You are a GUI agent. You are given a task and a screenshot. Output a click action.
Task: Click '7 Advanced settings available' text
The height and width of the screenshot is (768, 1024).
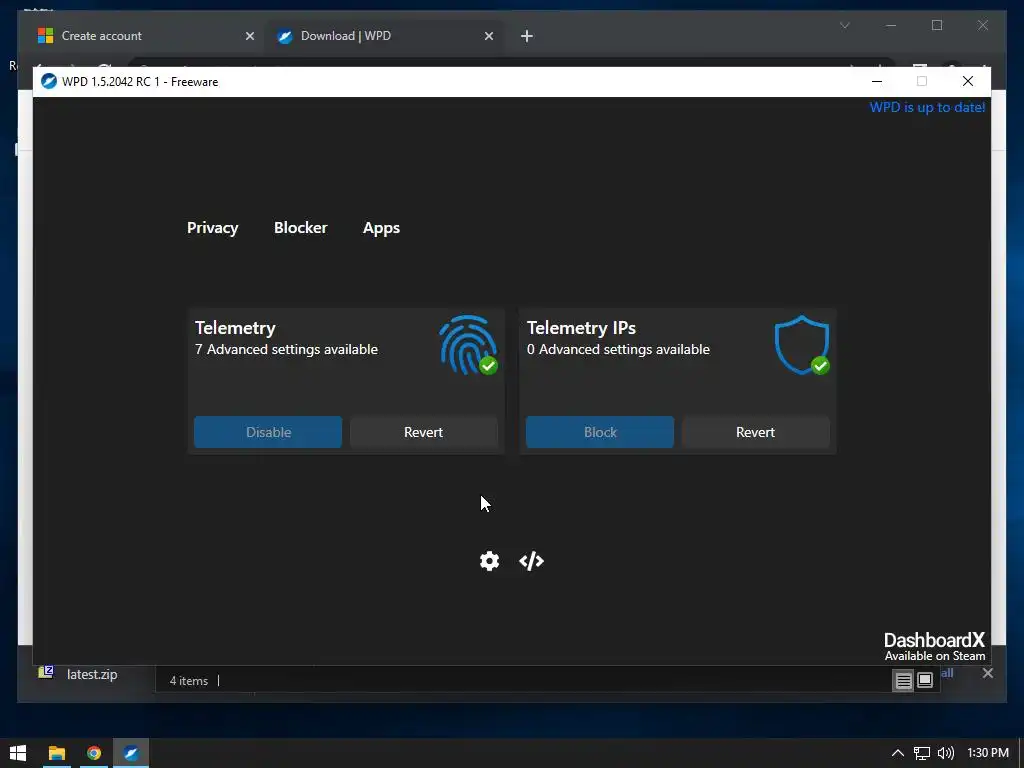coord(286,349)
